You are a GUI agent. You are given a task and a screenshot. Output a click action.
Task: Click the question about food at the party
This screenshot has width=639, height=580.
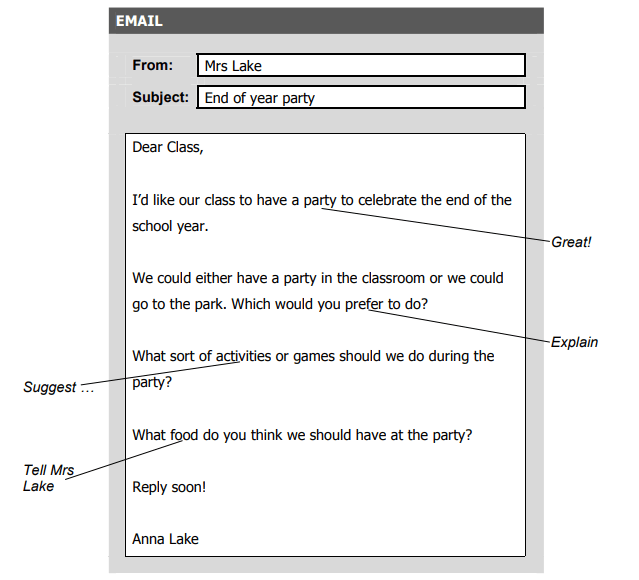302,435
